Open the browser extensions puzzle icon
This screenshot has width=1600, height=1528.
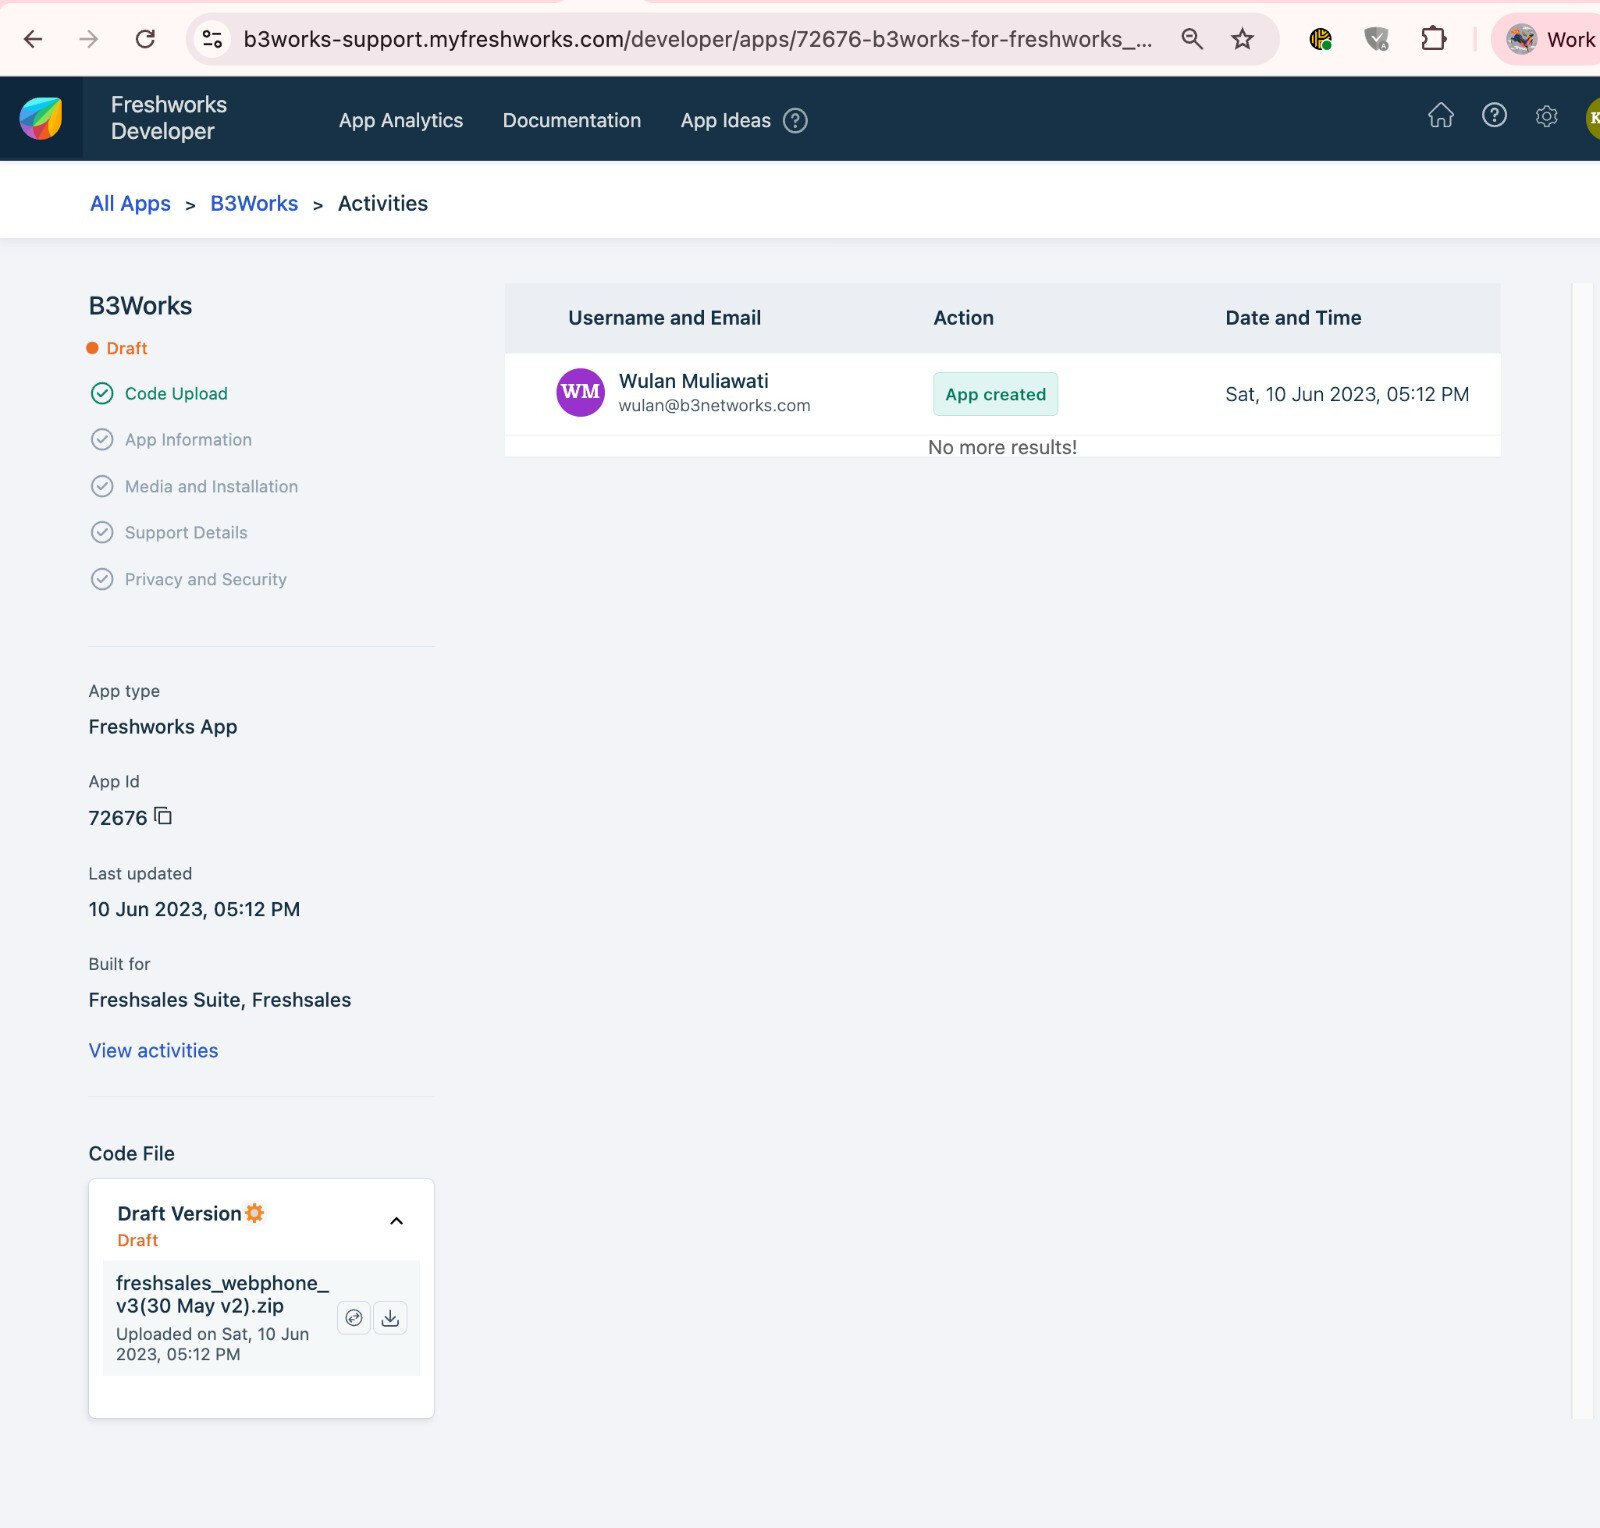click(x=1433, y=39)
